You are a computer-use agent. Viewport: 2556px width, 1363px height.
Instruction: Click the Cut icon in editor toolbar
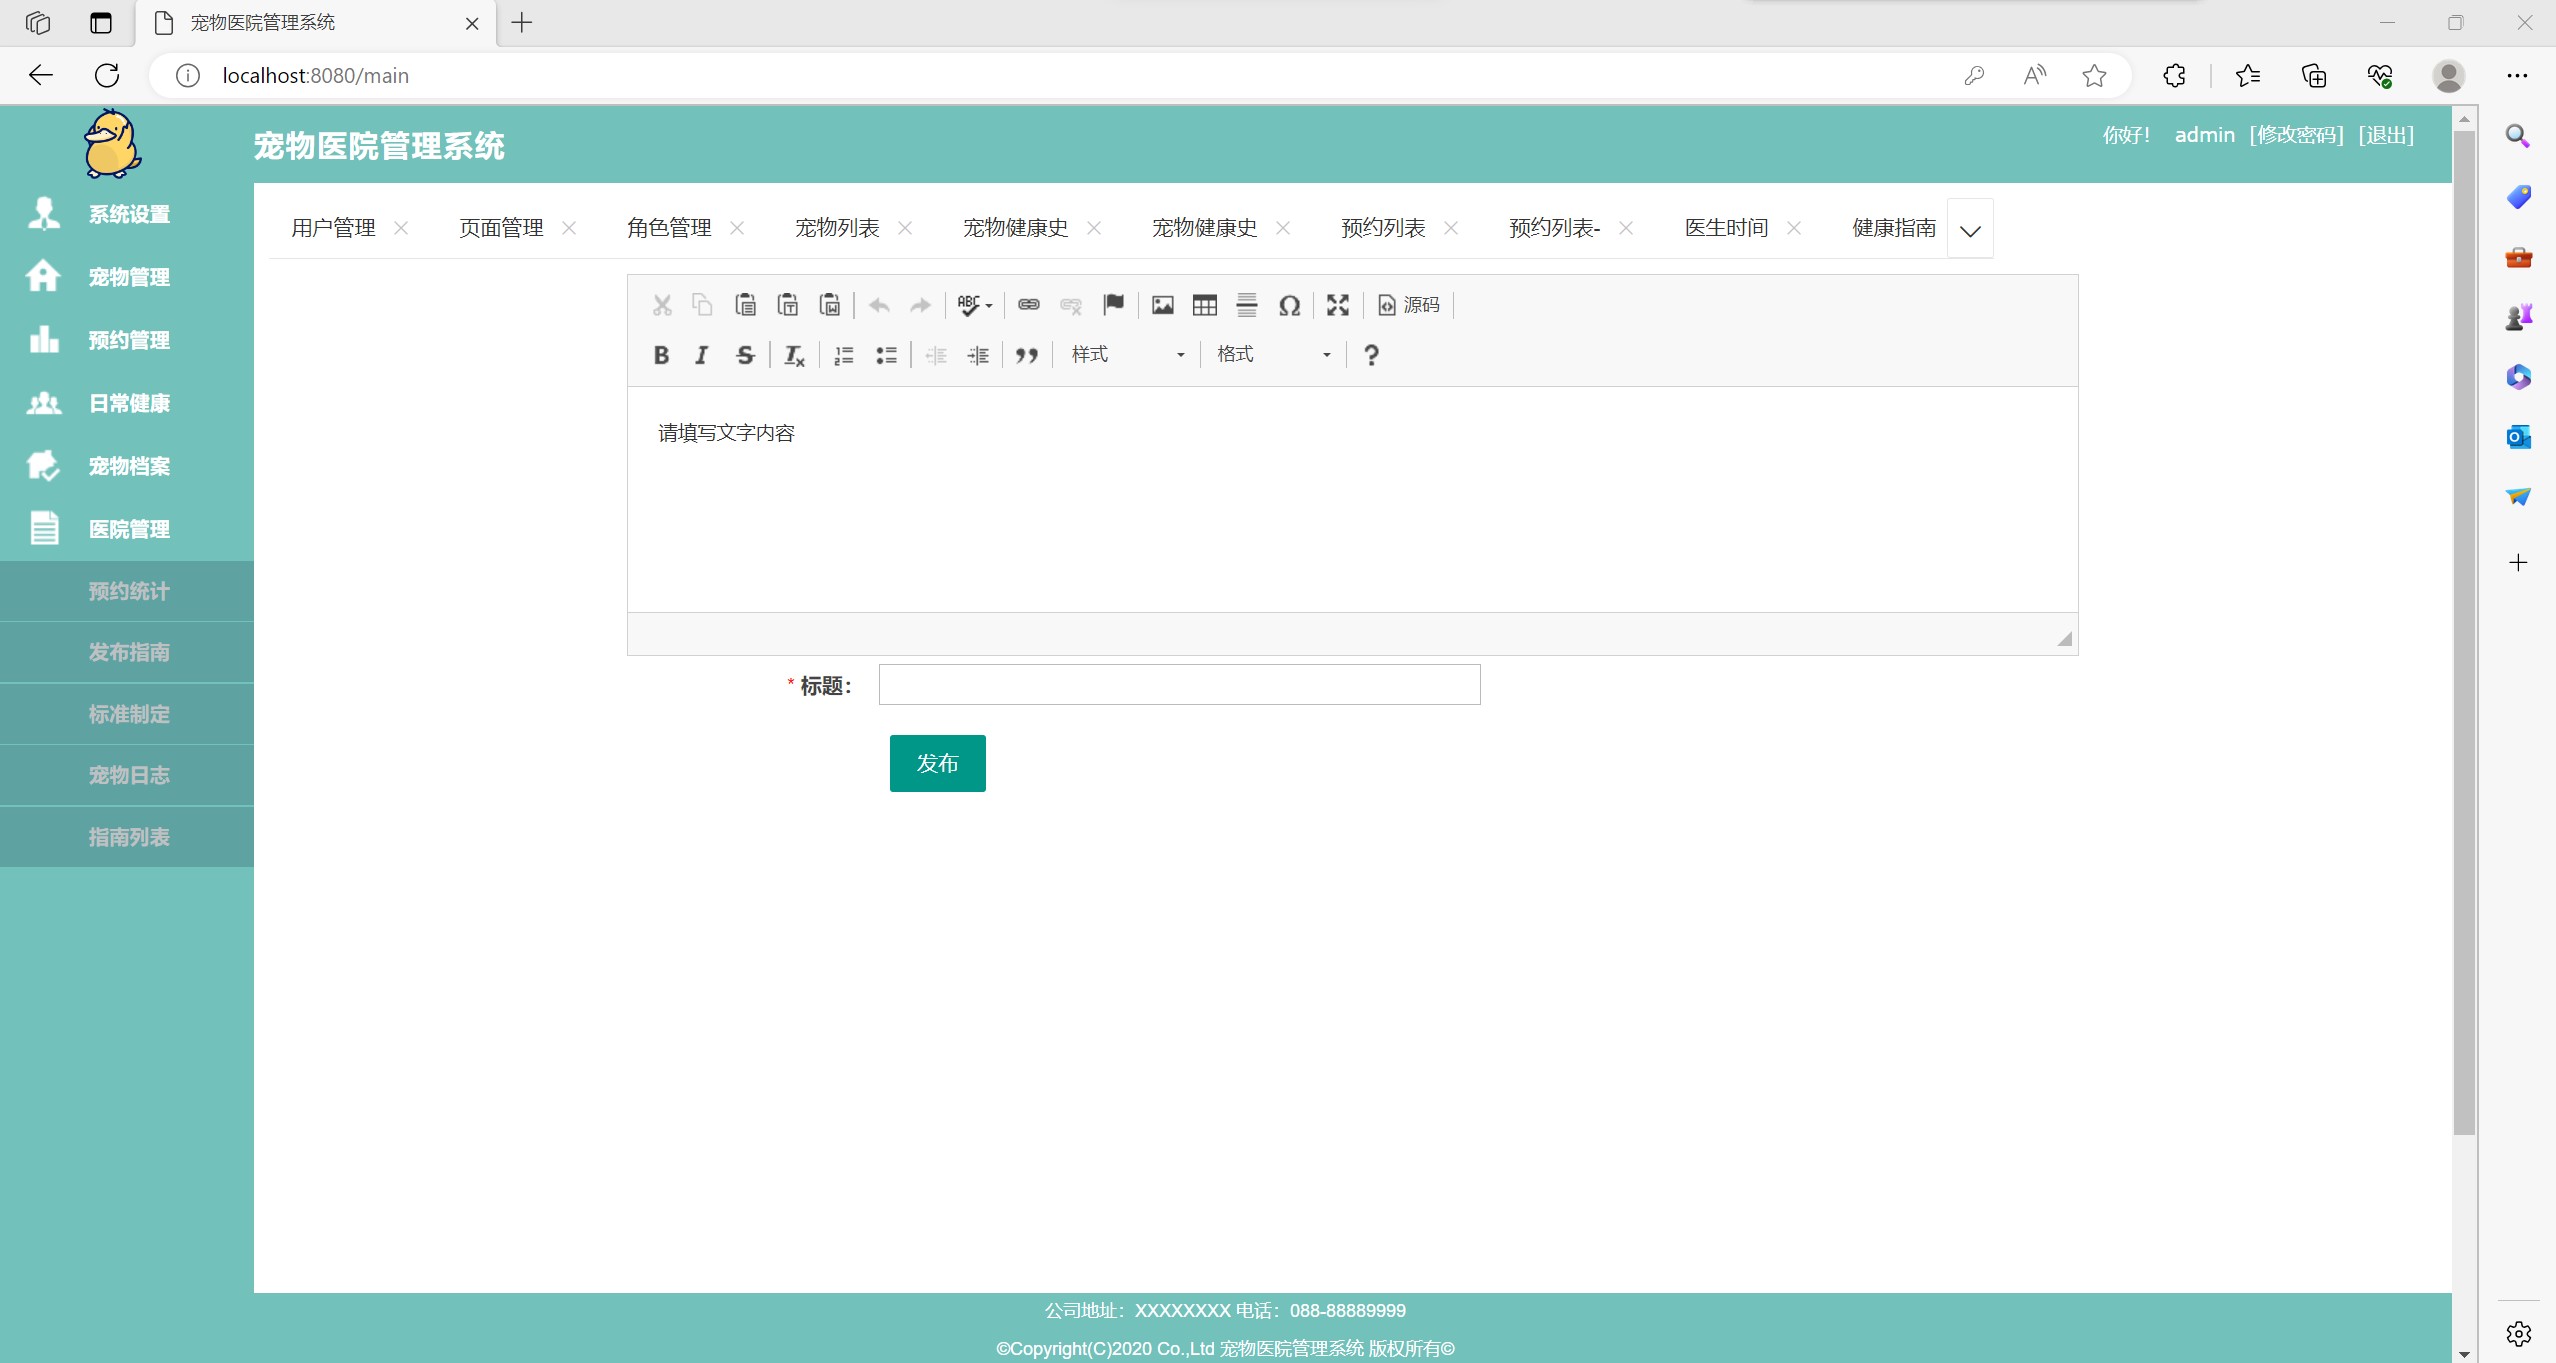[x=662, y=305]
